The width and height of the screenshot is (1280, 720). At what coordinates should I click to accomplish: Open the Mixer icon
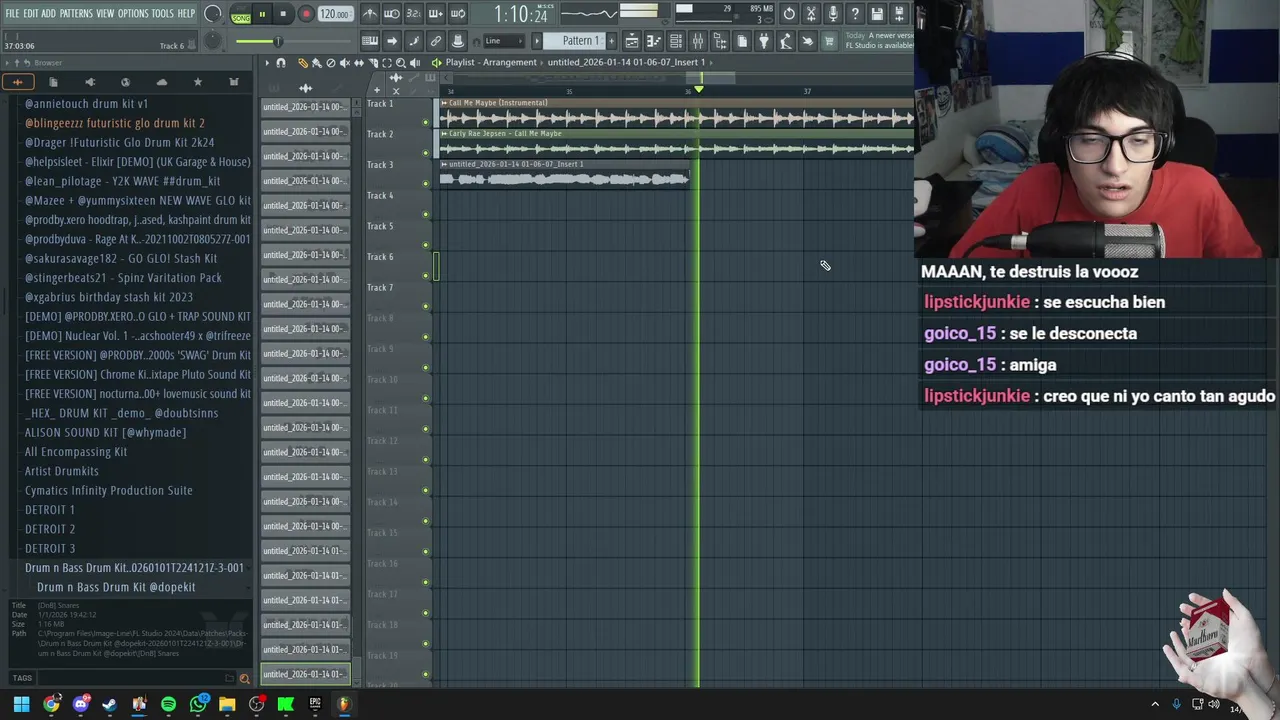[x=698, y=41]
